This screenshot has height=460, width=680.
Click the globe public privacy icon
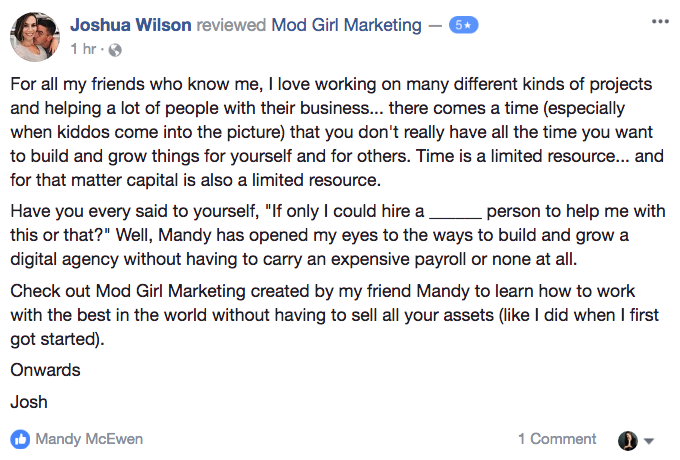114,48
